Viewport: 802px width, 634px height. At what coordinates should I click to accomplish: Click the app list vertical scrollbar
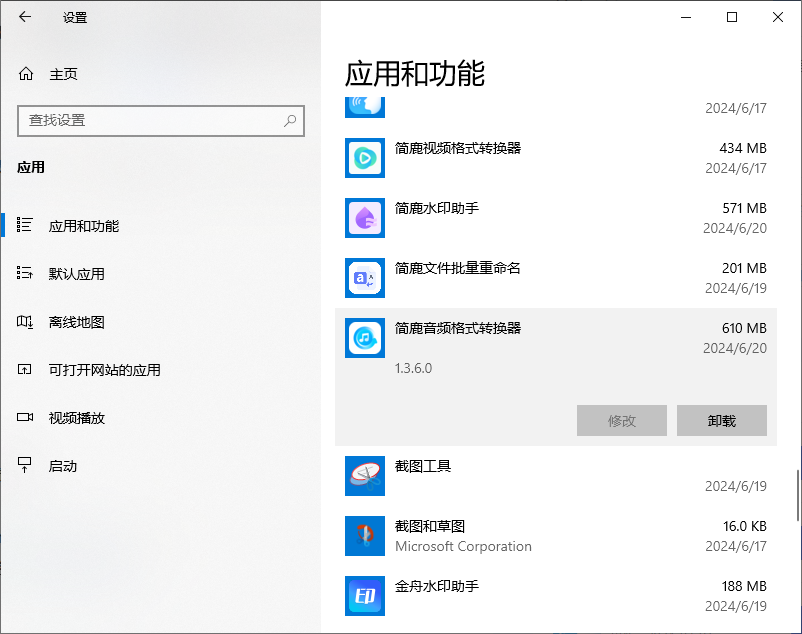click(797, 494)
